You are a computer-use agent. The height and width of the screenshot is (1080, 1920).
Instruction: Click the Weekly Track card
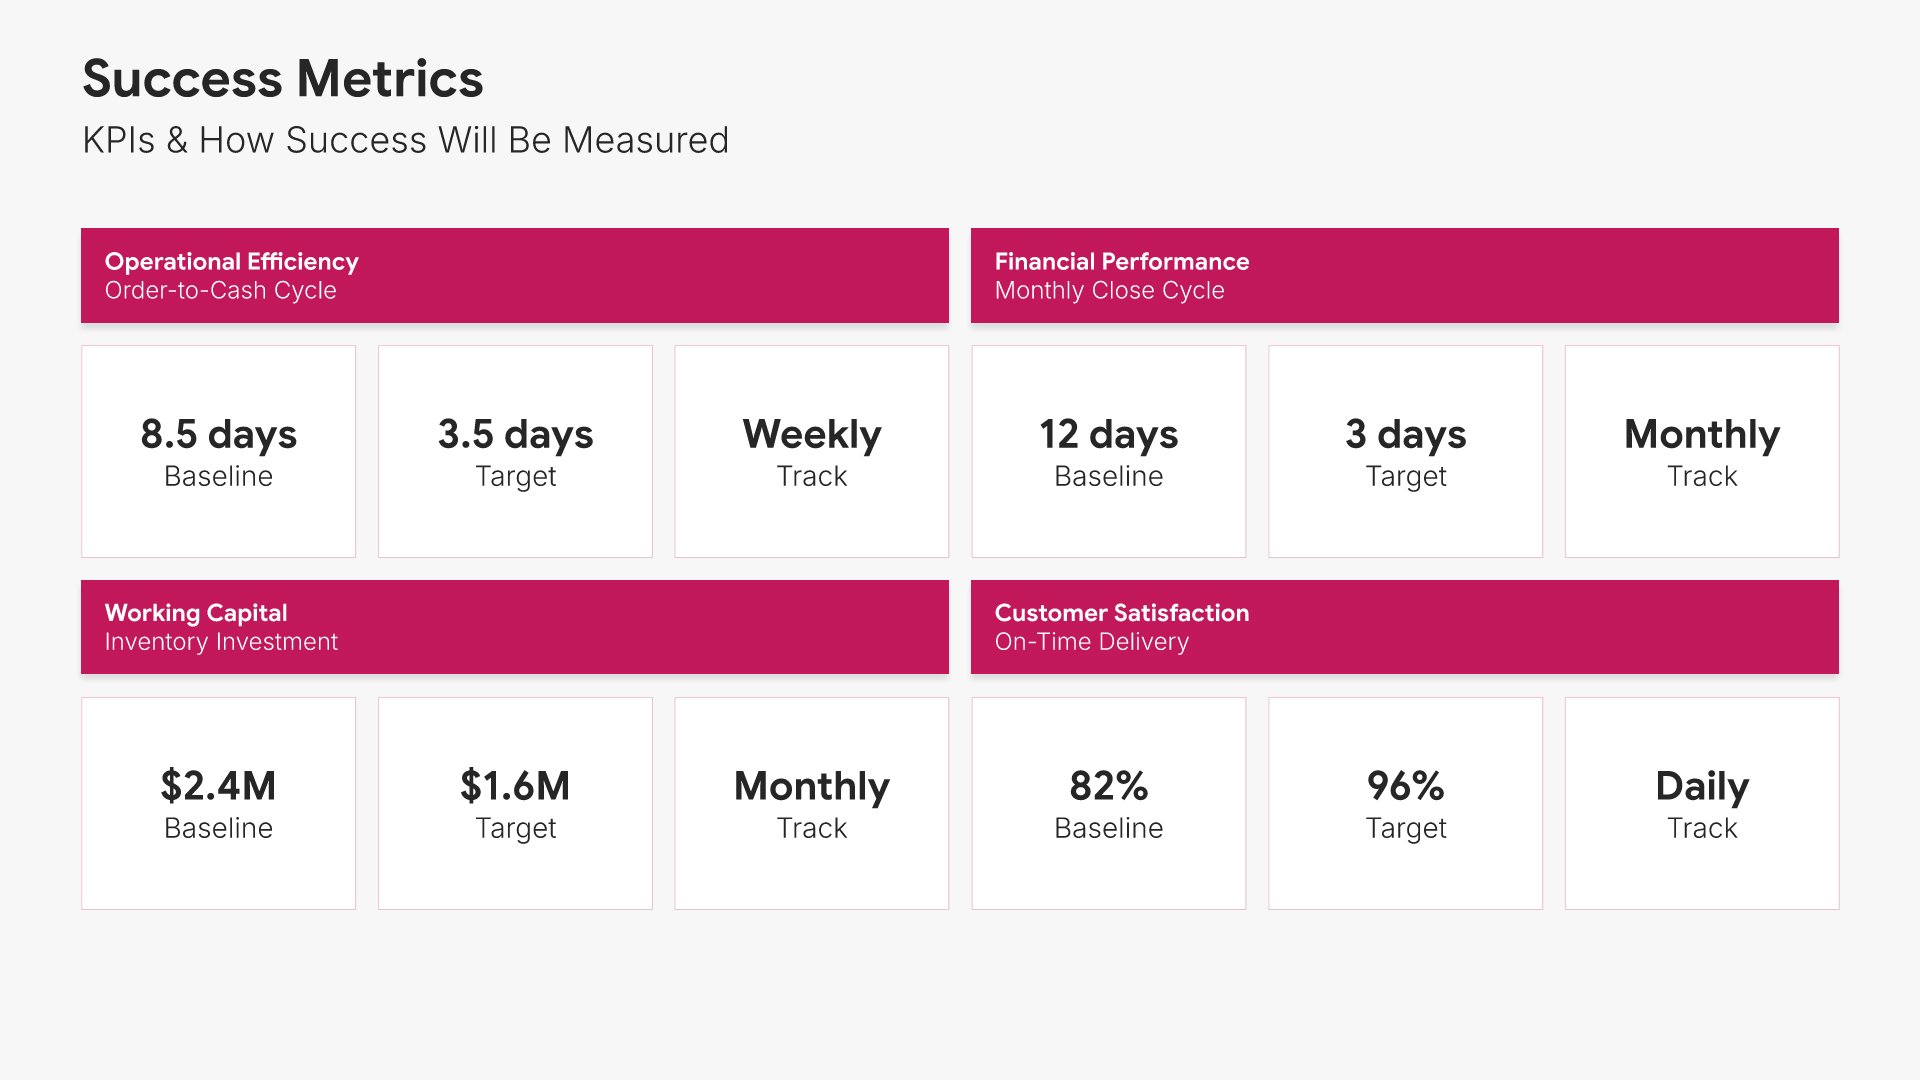(x=811, y=452)
